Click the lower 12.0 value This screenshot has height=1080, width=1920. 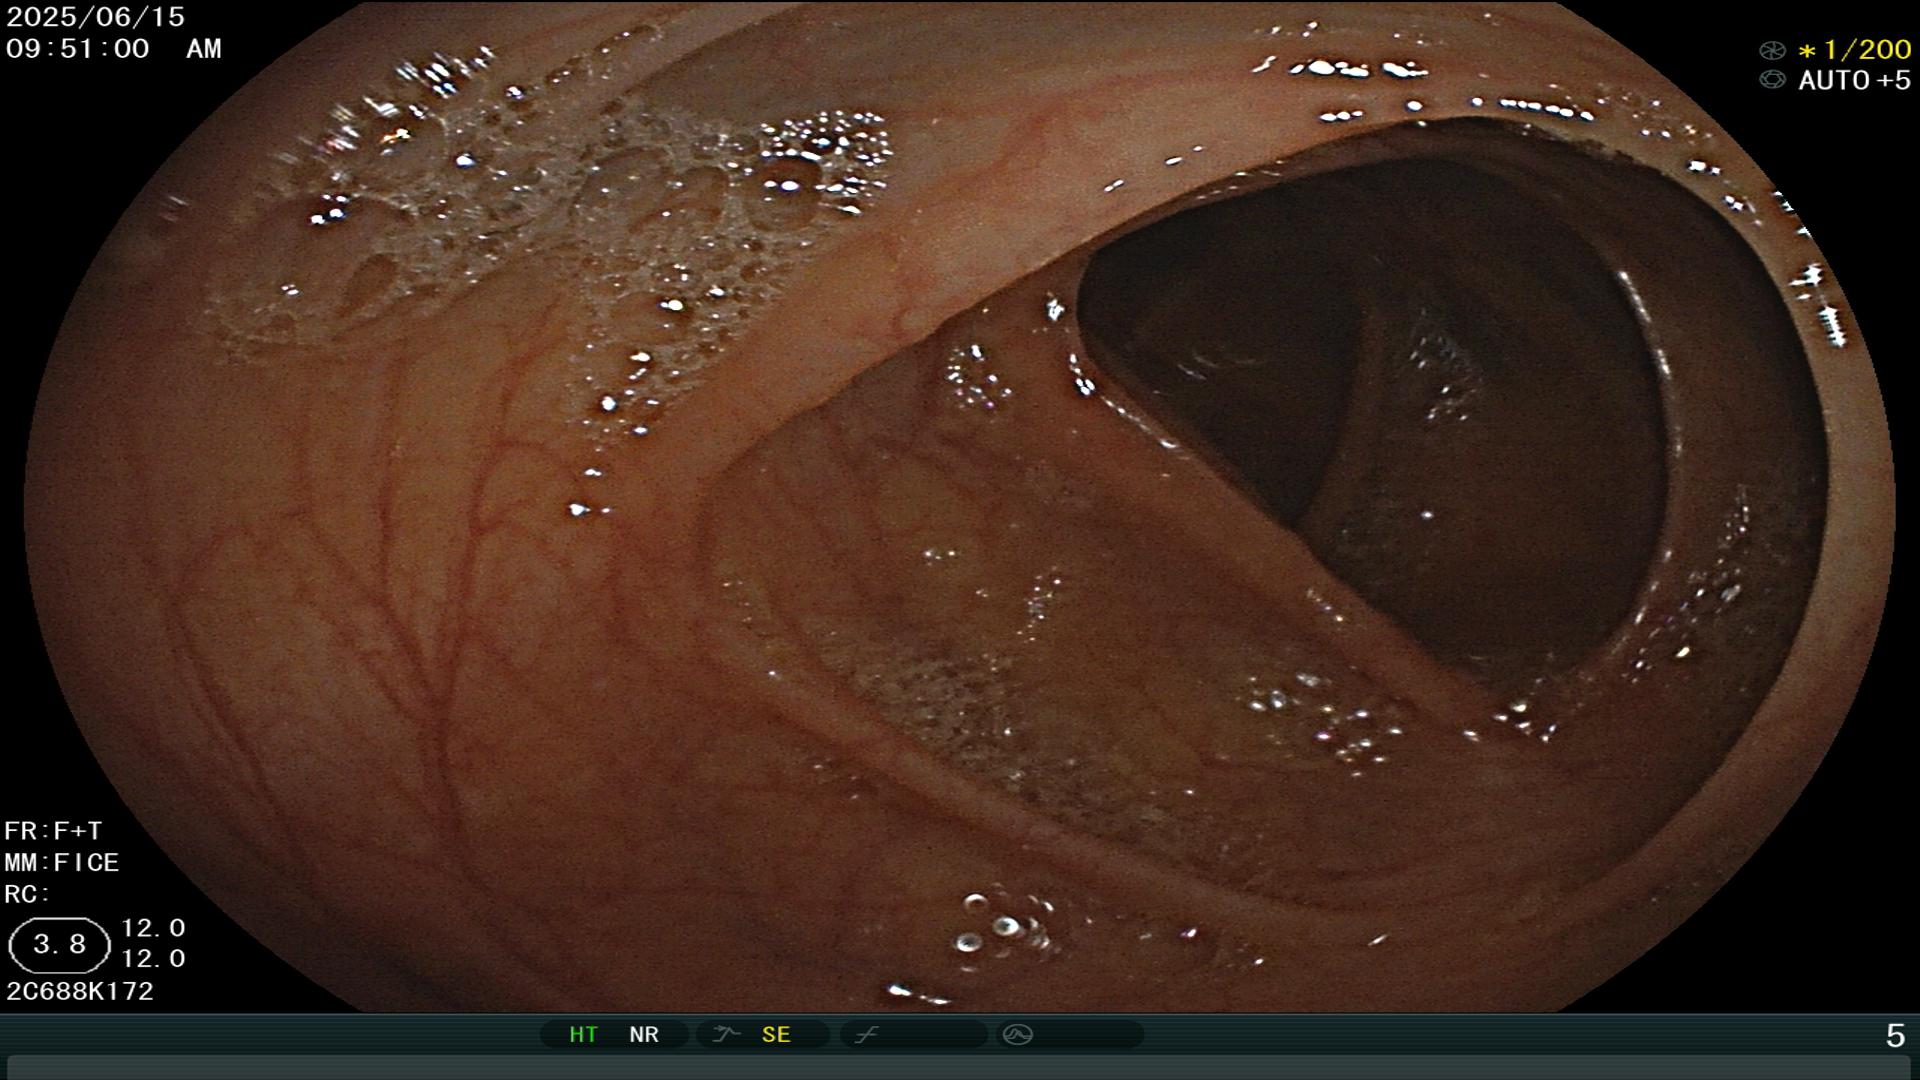pyautogui.click(x=153, y=959)
